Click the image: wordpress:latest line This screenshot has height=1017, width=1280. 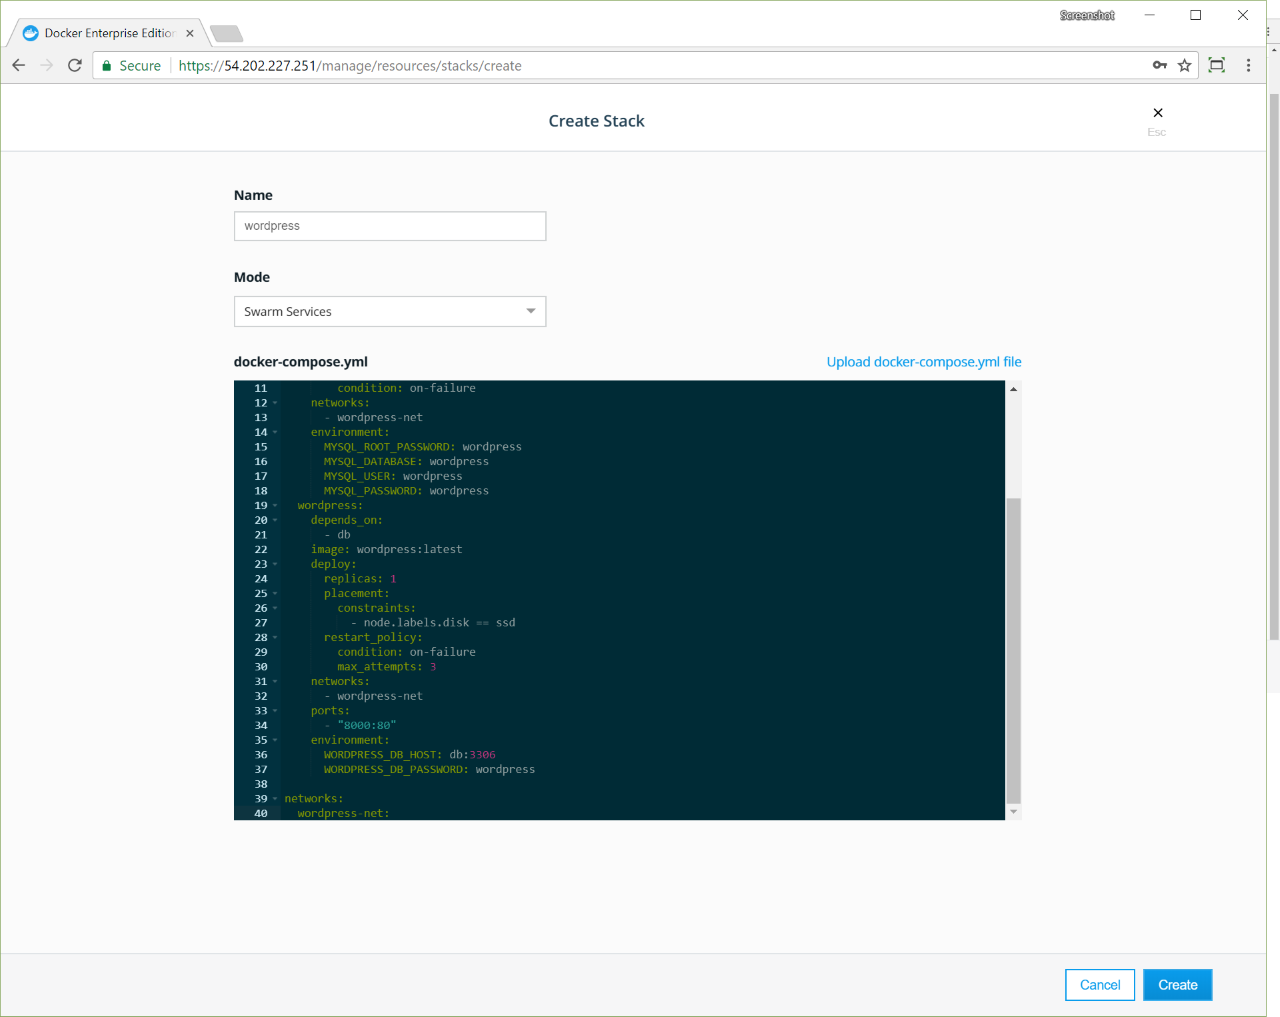pos(386,550)
